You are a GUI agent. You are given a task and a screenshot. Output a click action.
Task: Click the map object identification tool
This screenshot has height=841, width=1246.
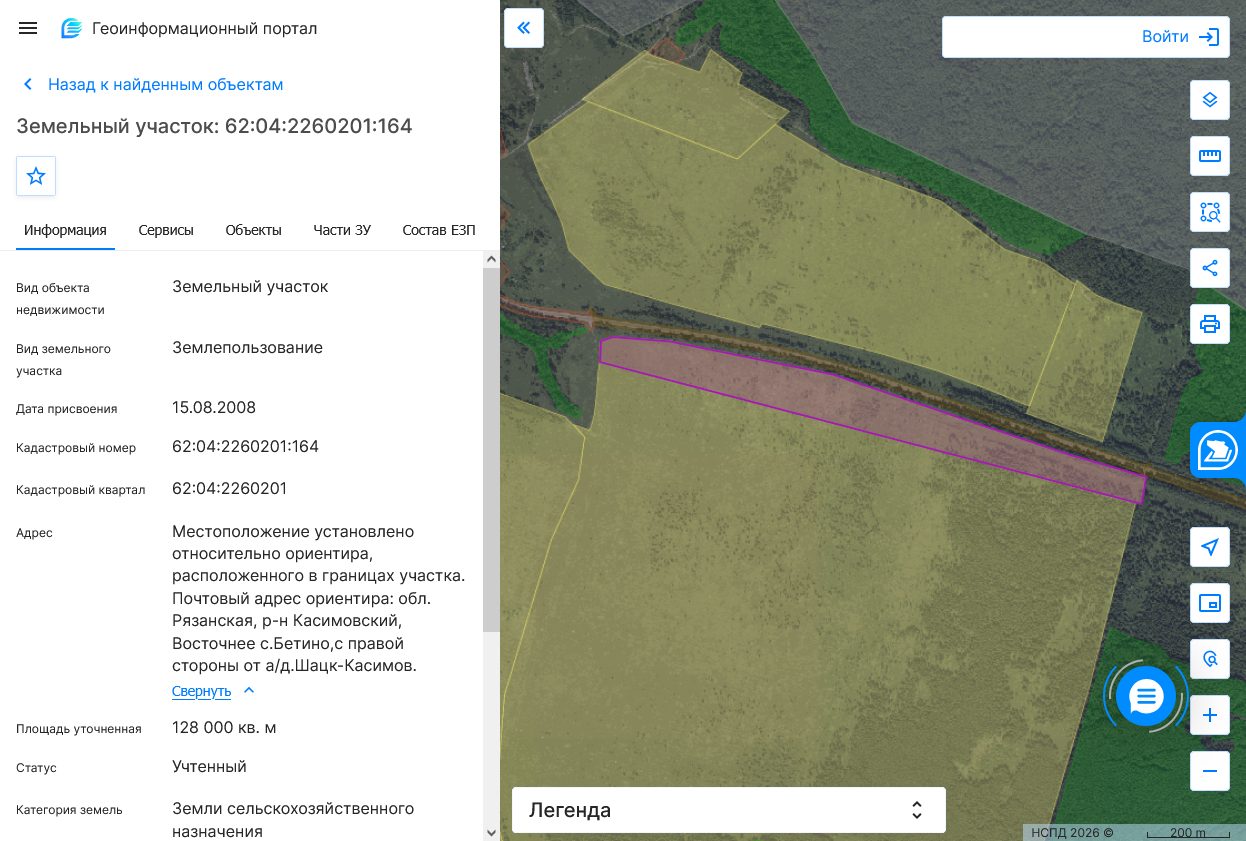point(1210,659)
